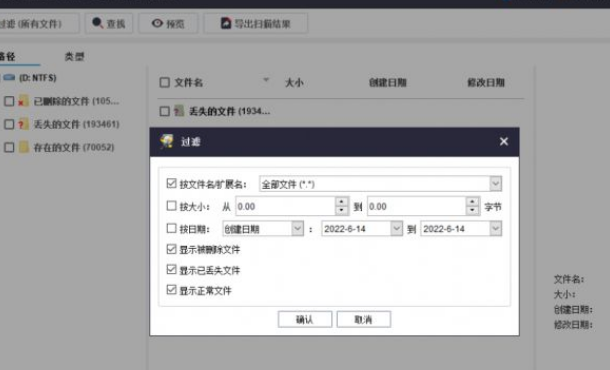Click the 查找 toolbar button
The image size is (610, 370).
click(x=109, y=23)
